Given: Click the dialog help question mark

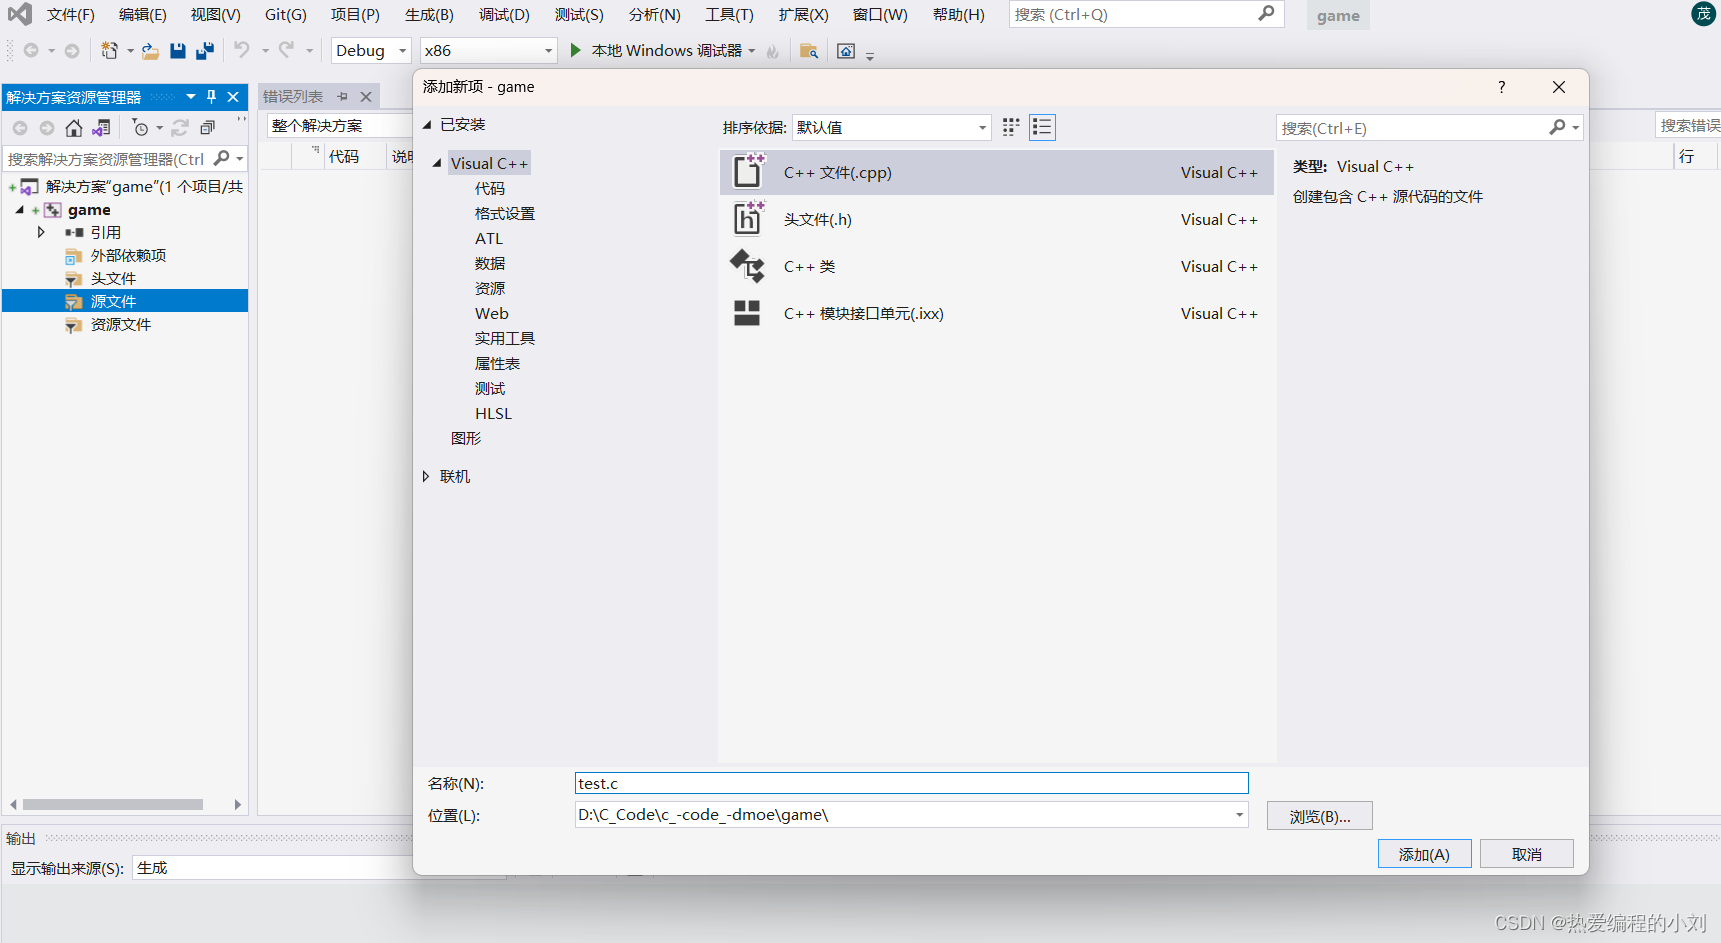Looking at the screenshot, I should tap(1501, 87).
